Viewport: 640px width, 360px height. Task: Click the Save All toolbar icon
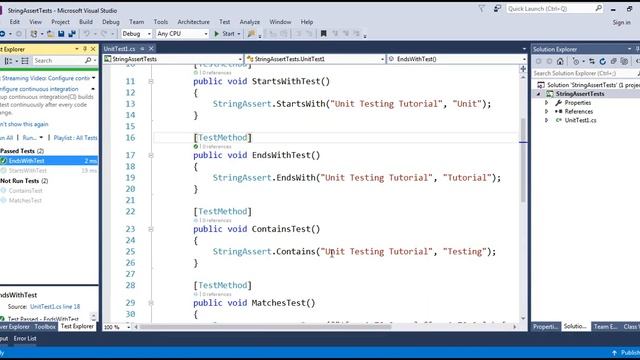(x=72, y=34)
